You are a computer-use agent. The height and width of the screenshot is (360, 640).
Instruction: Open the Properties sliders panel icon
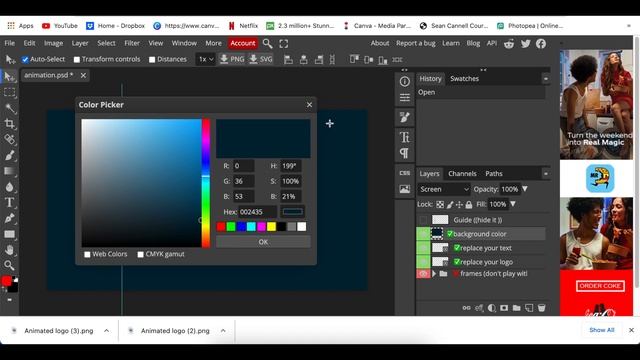(404, 98)
